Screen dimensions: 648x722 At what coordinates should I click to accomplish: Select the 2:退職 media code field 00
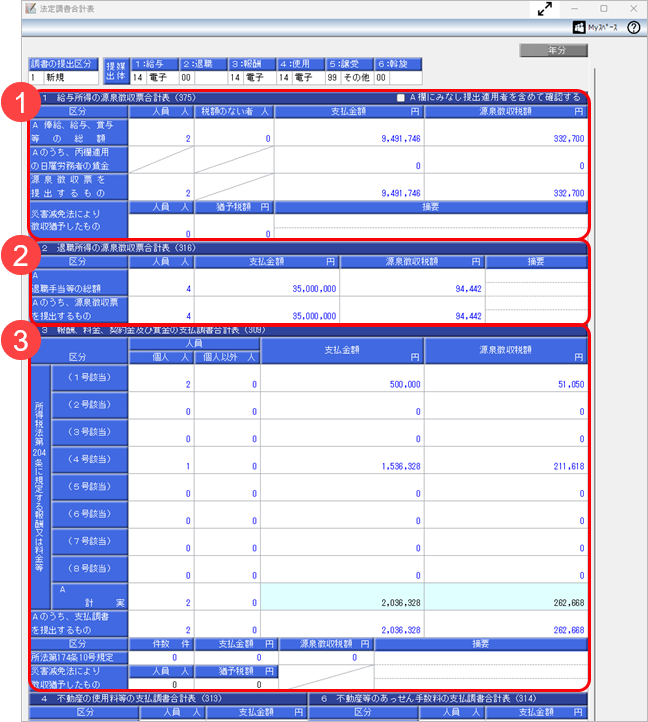pos(187,77)
